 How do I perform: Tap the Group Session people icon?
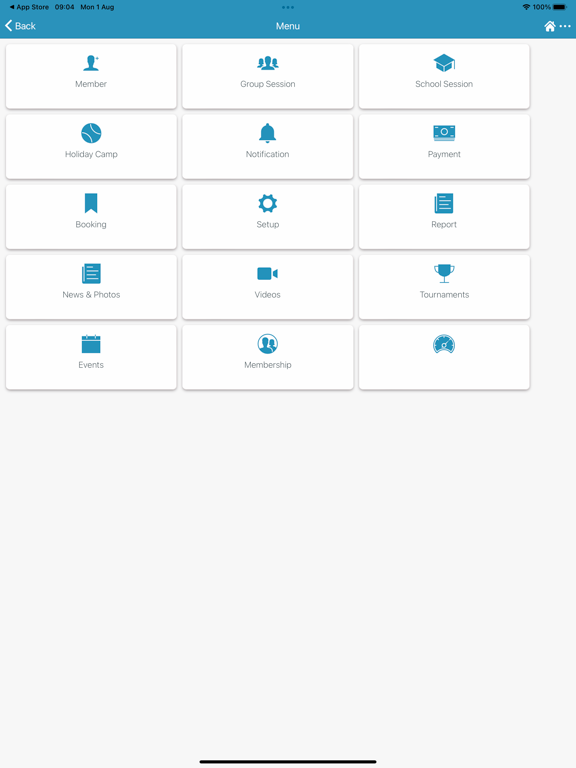coord(267,63)
